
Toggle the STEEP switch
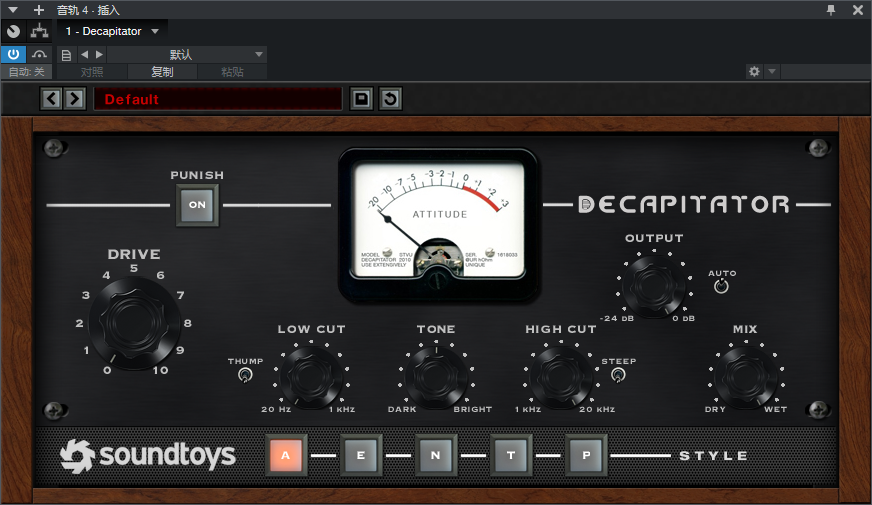point(618,375)
